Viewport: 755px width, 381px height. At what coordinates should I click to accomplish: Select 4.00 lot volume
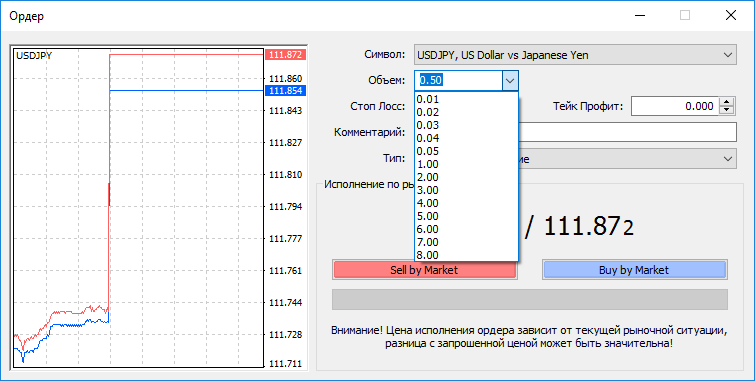tap(466, 204)
